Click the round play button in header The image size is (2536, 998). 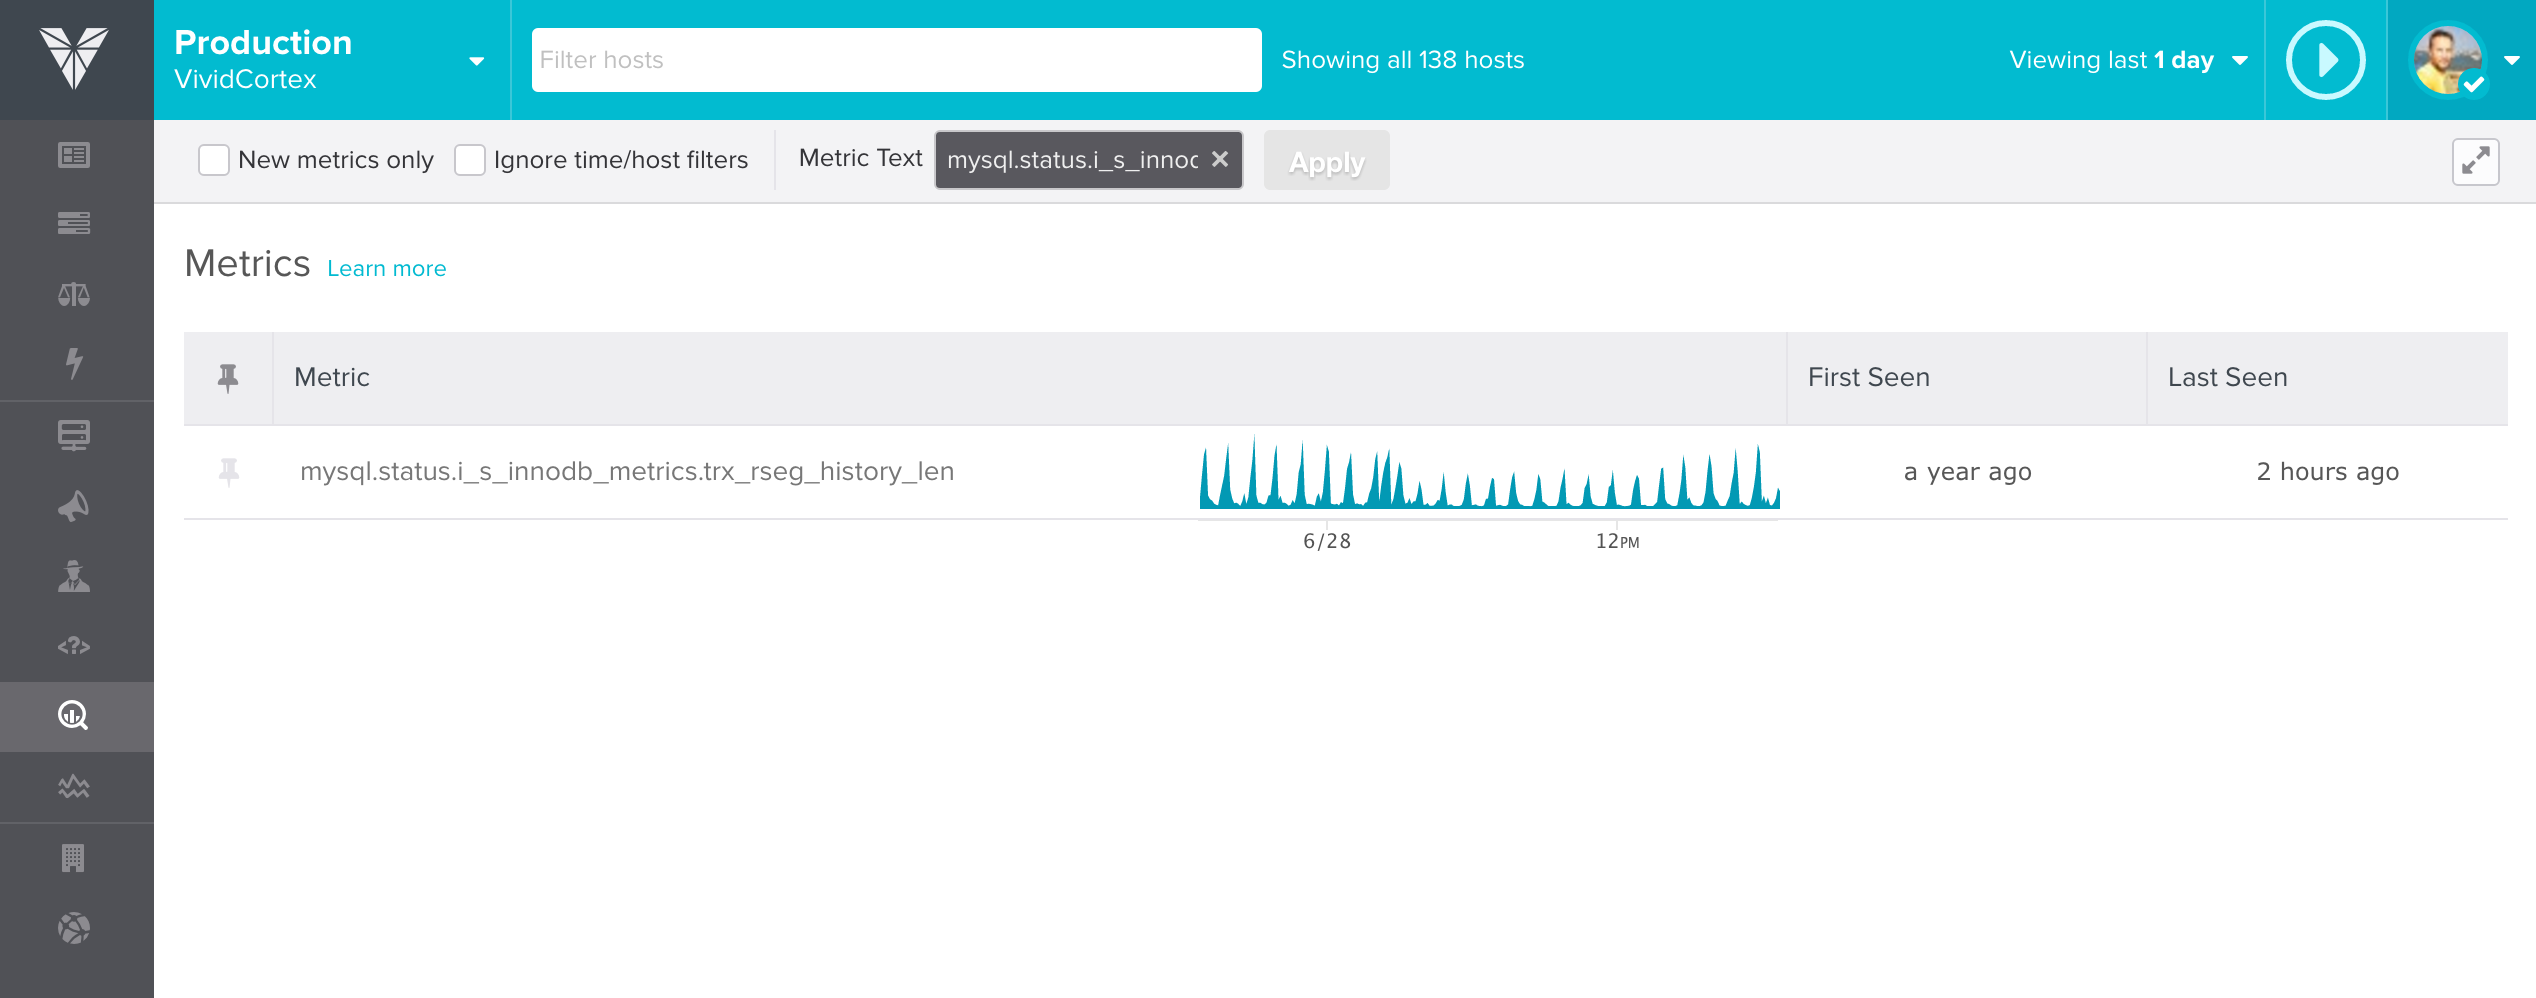pos(2326,60)
